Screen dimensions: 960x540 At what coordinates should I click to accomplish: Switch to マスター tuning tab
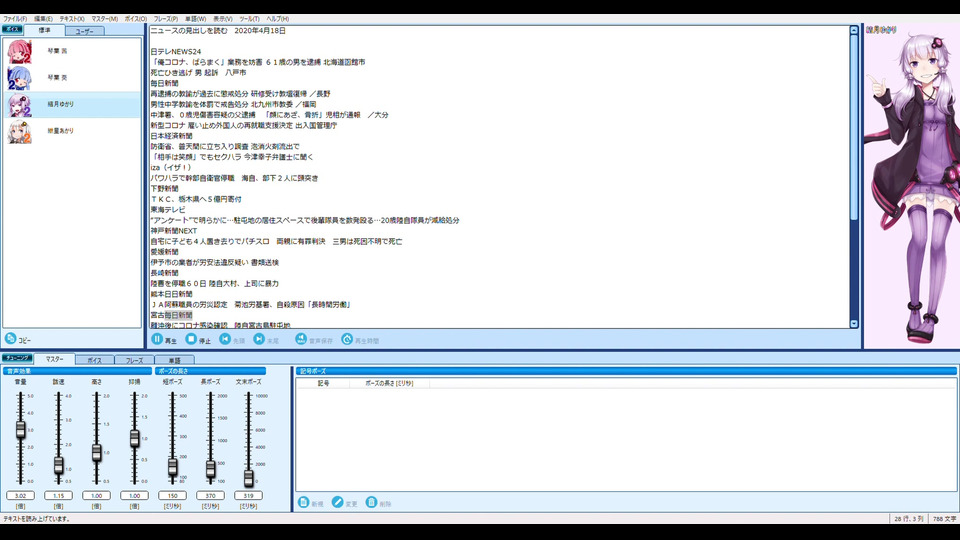tap(54, 359)
